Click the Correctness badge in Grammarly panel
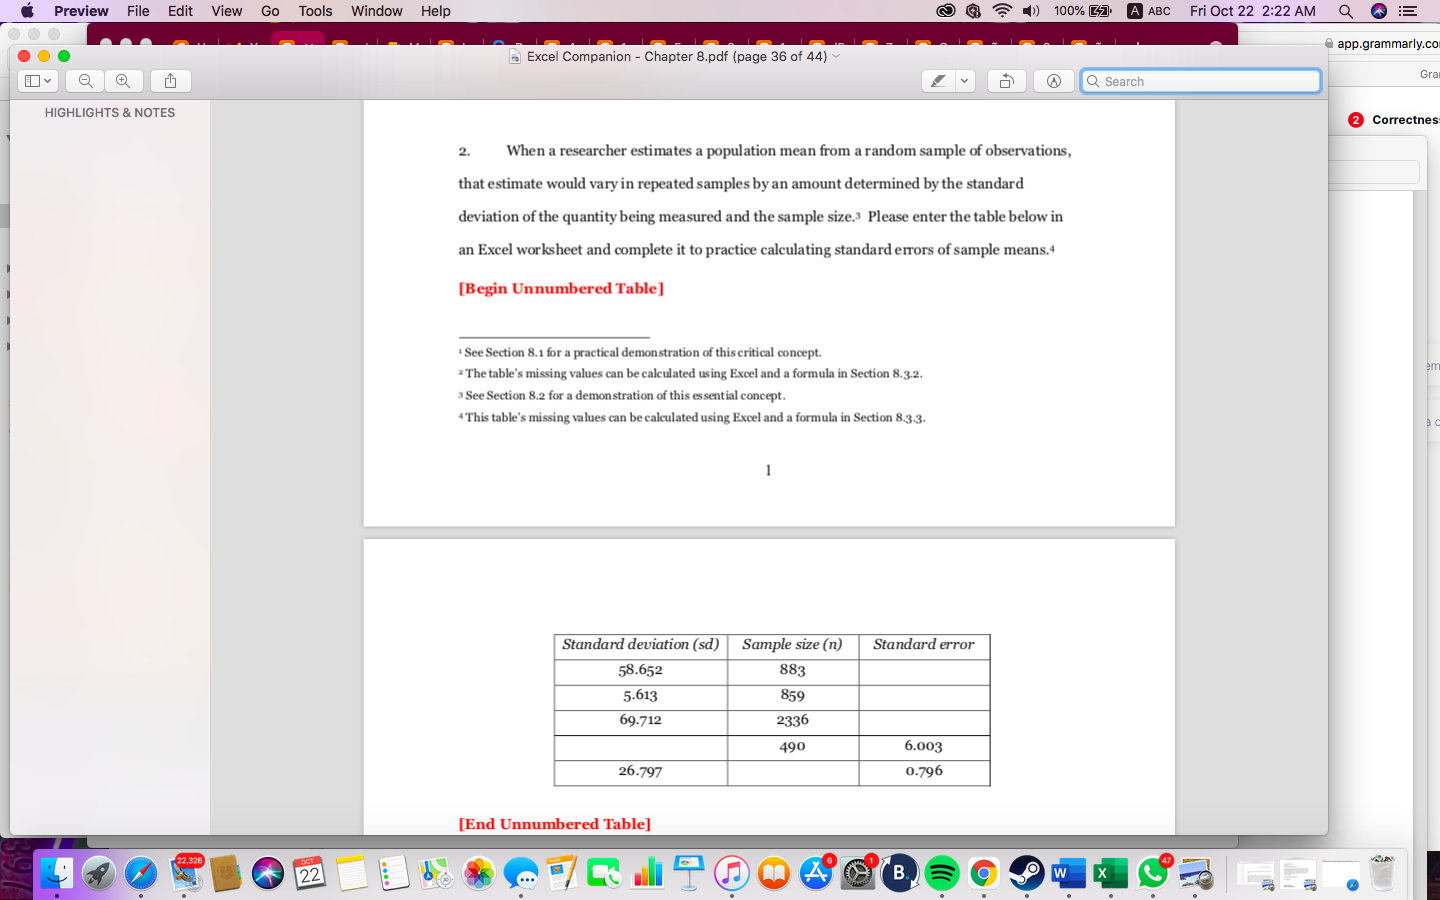Screen dimensions: 1440x900 [1355, 119]
